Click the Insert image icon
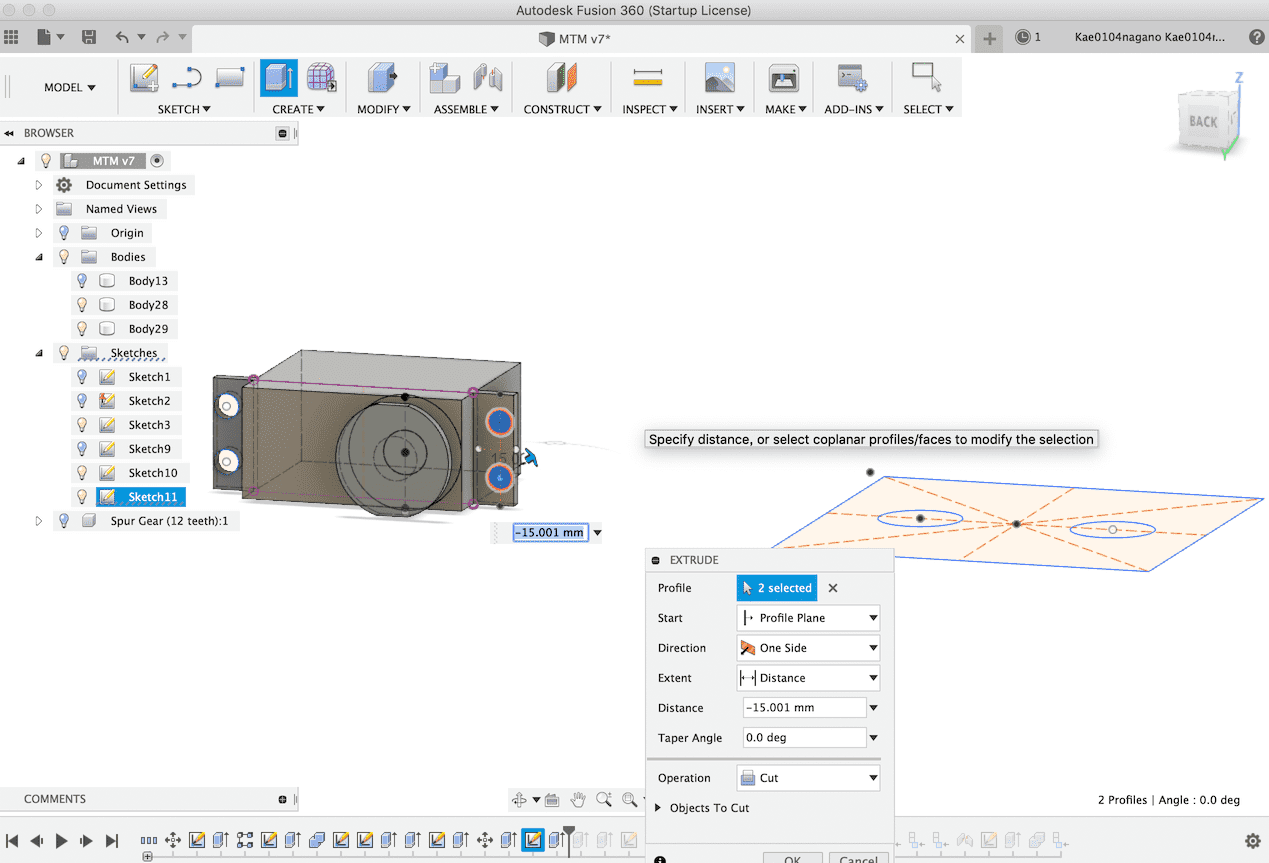Screen dimensions: 1269x863 pos(719,78)
